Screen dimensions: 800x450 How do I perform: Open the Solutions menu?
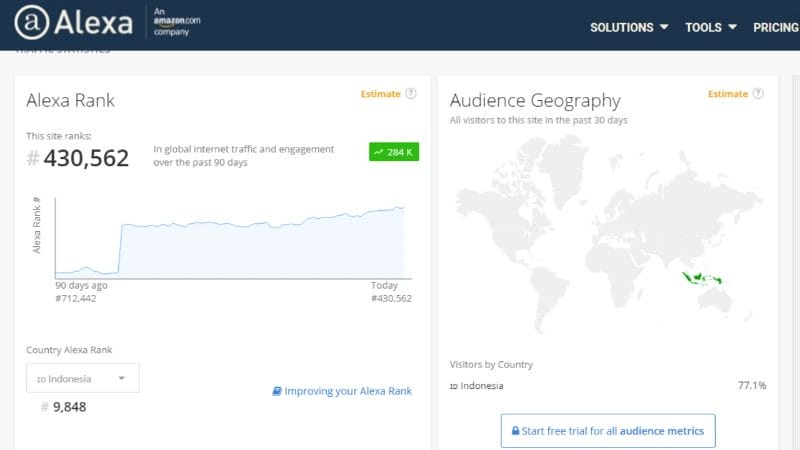point(629,28)
